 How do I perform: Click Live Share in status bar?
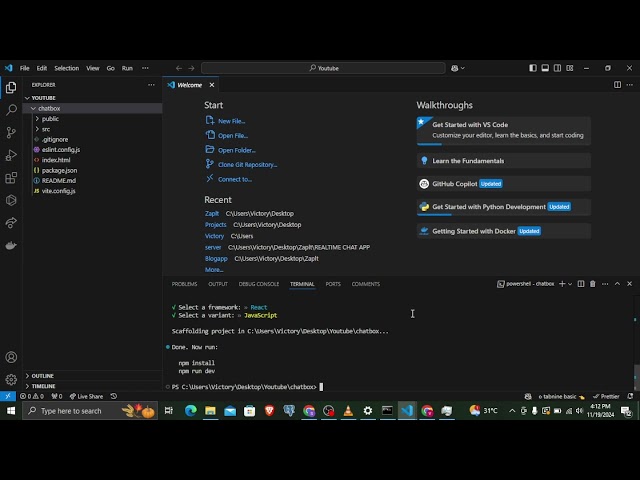tap(86, 396)
